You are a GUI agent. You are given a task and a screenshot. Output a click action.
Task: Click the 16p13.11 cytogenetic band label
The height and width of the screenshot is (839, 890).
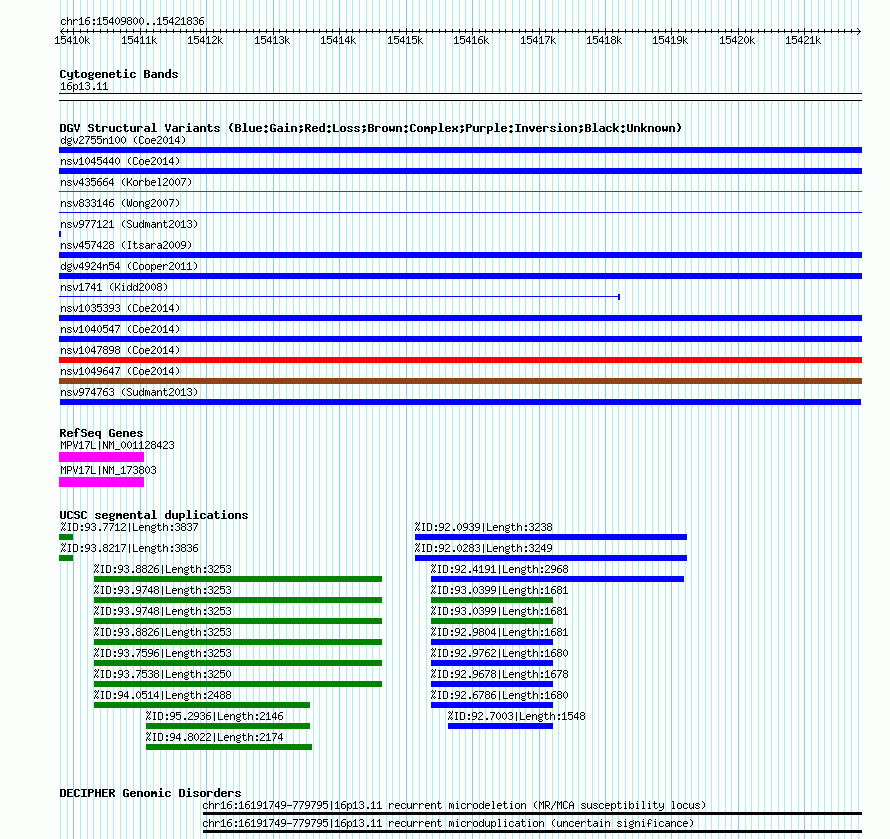tap(84, 86)
